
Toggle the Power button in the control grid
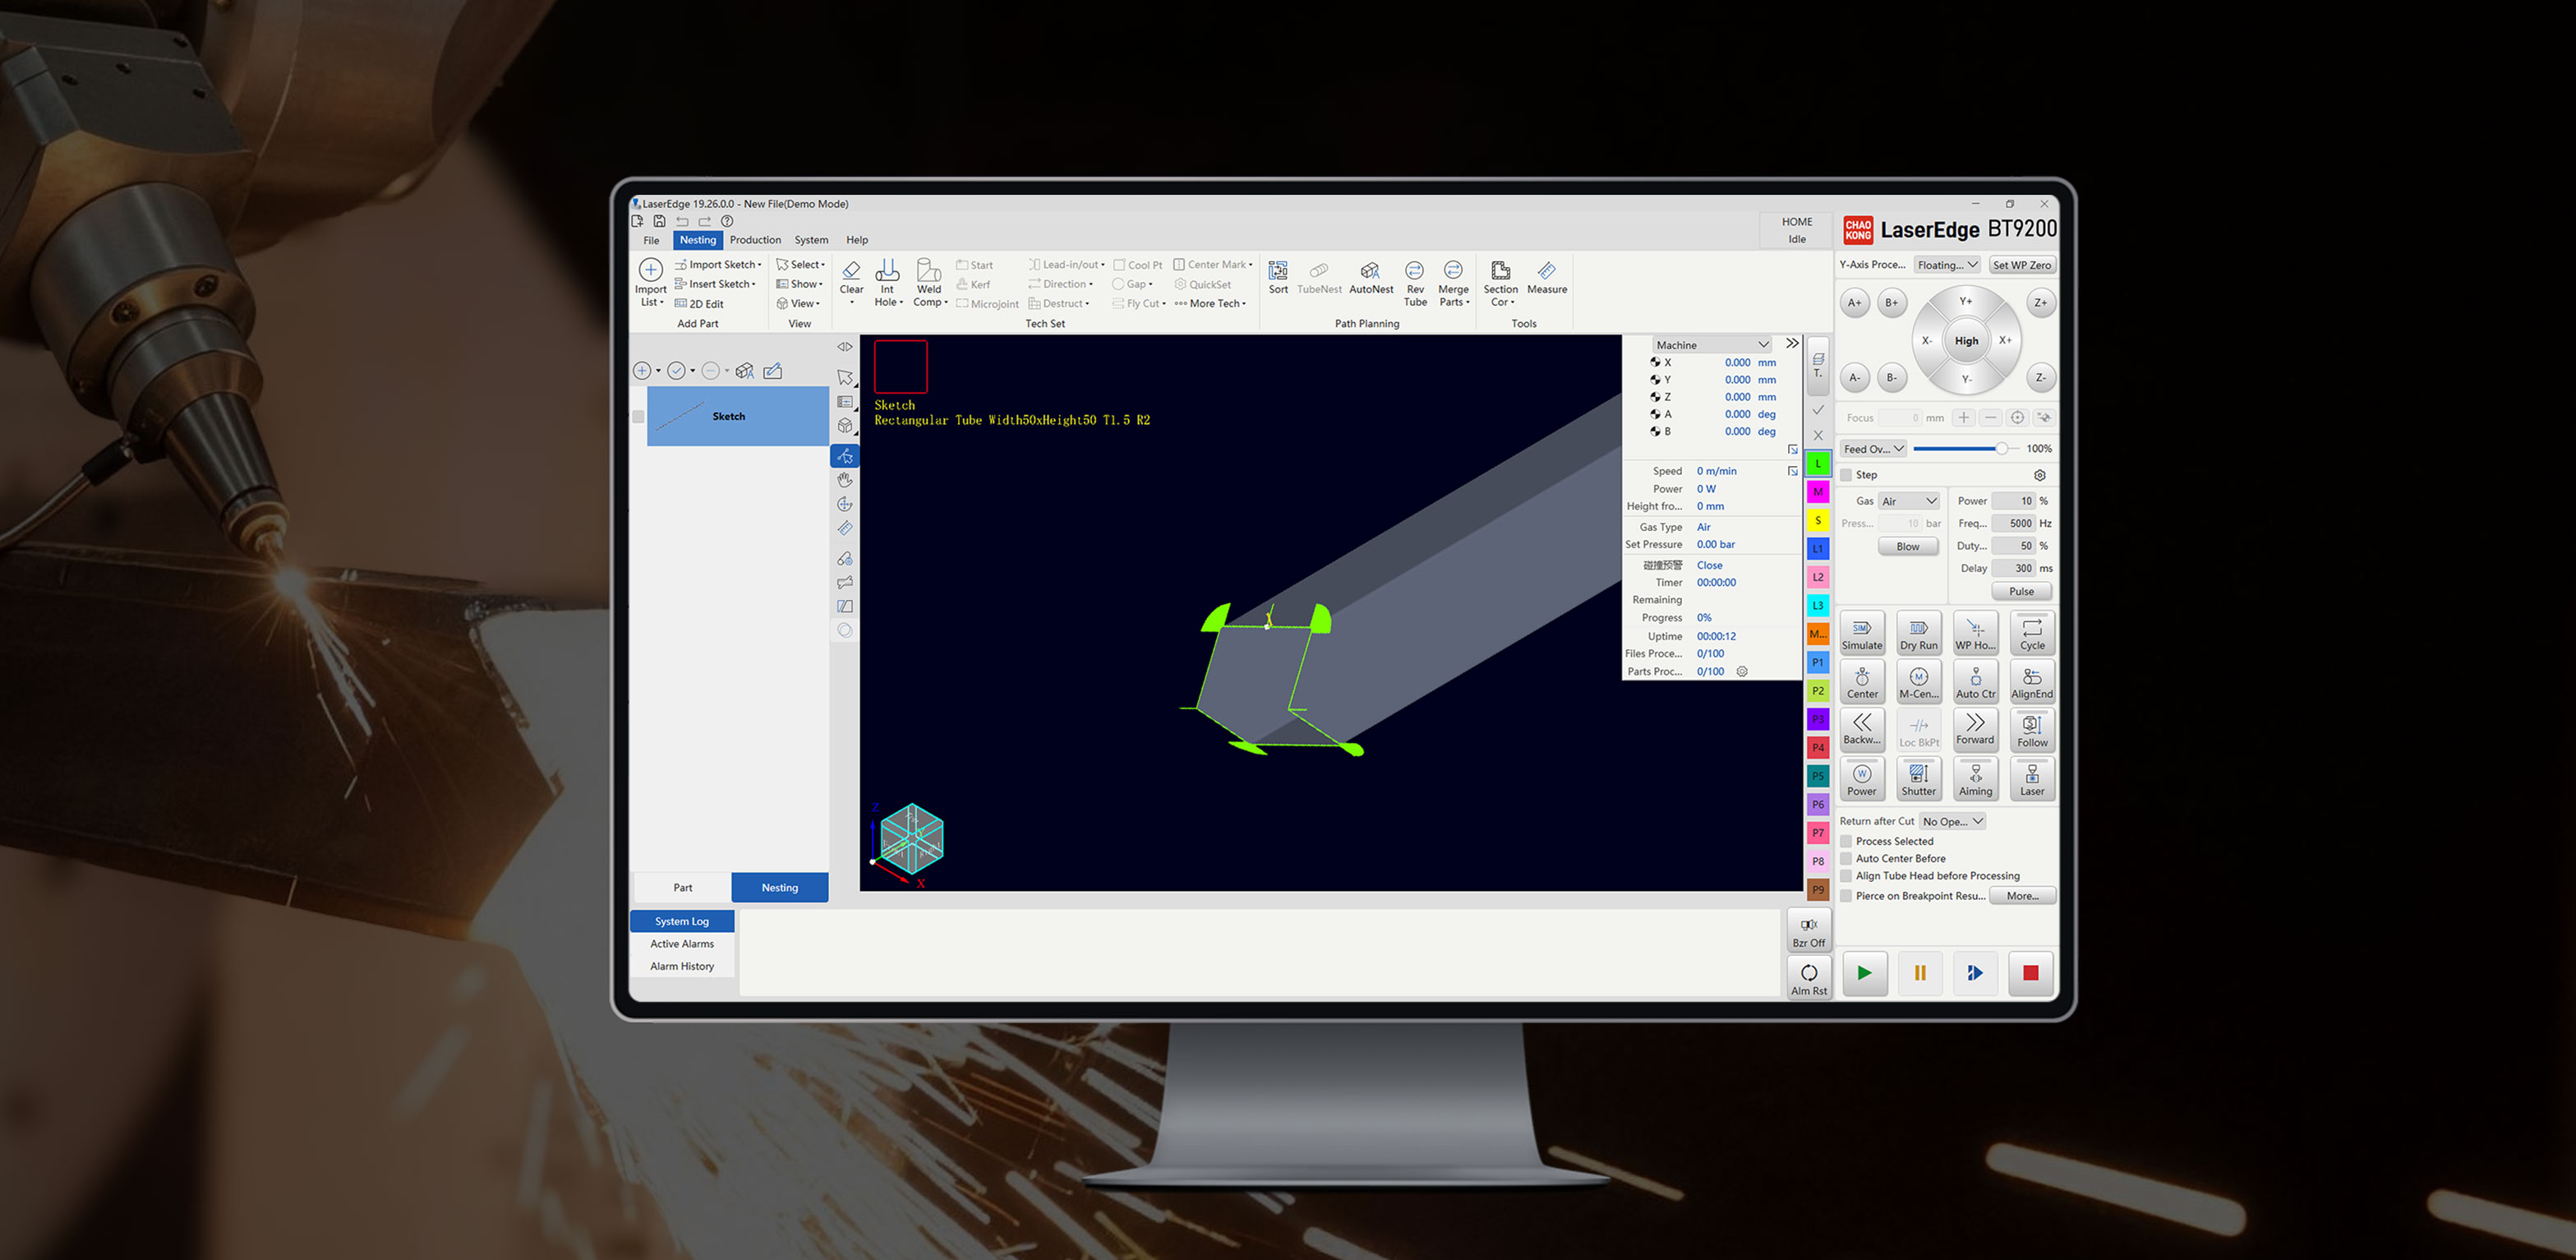[x=1861, y=779]
